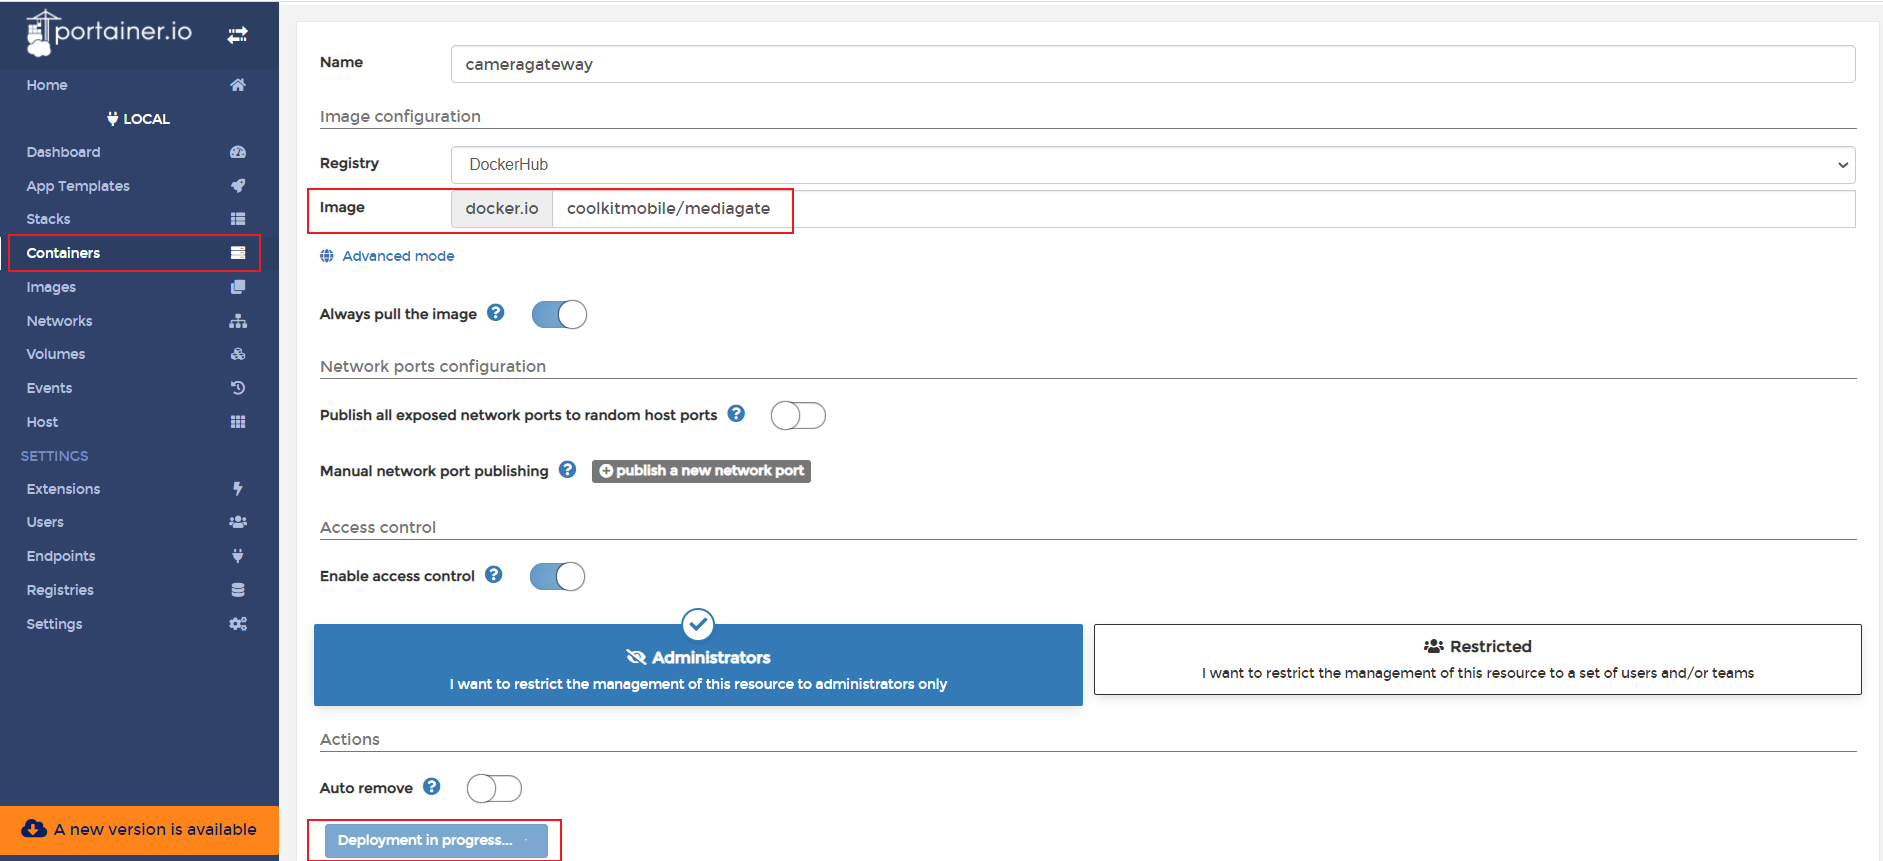
Task: Click the Extensions bolt icon
Action: [x=238, y=489]
